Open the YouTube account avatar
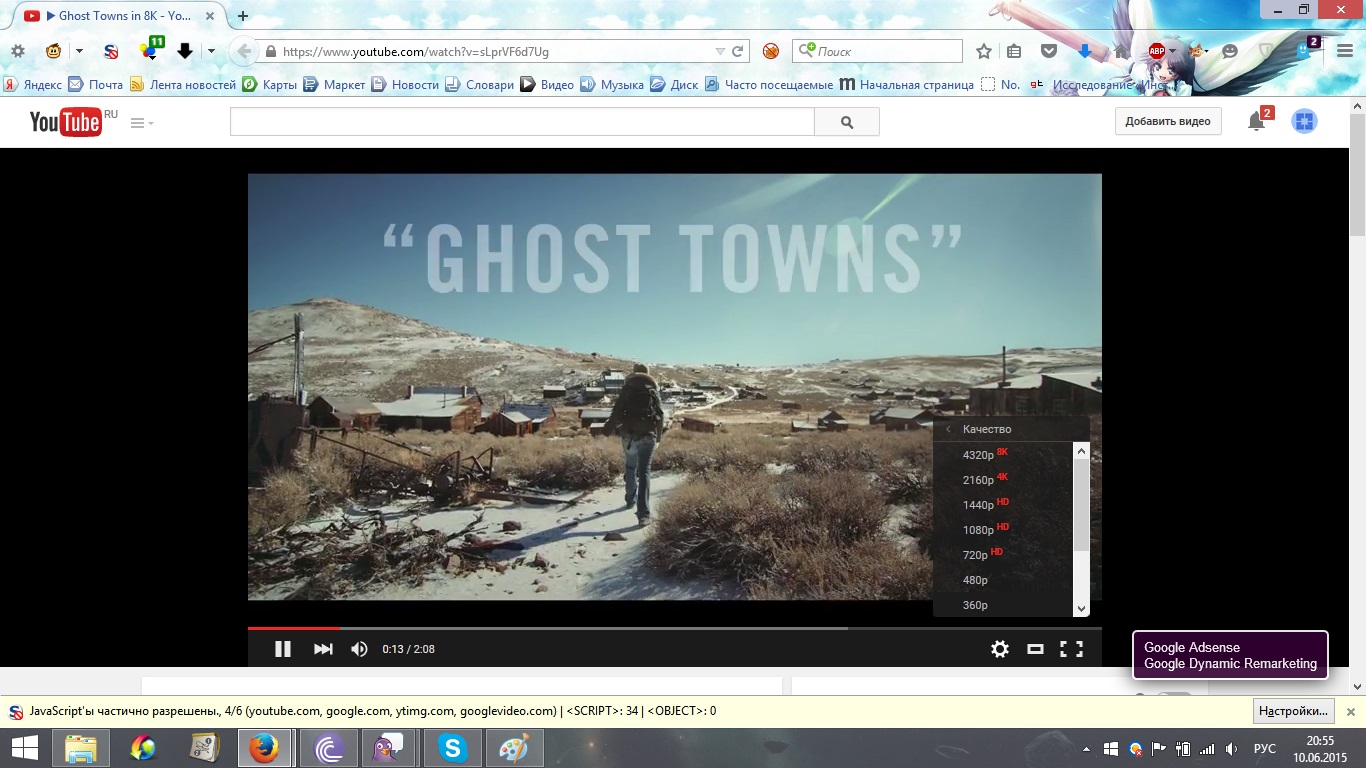The height and width of the screenshot is (768, 1366). coord(1304,122)
